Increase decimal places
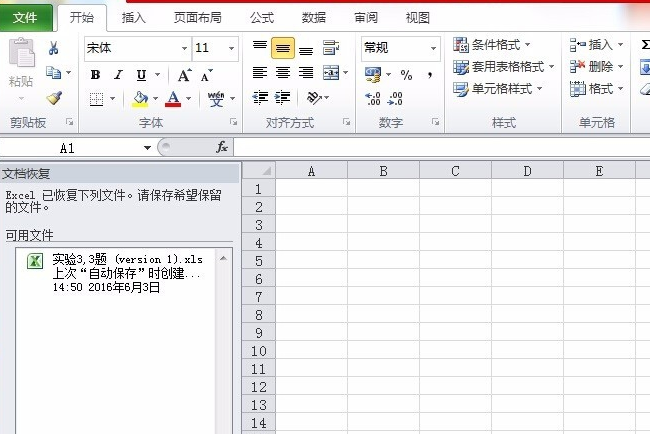Image resolution: width=650 pixels, height=434 pixels. pos(373,99)
